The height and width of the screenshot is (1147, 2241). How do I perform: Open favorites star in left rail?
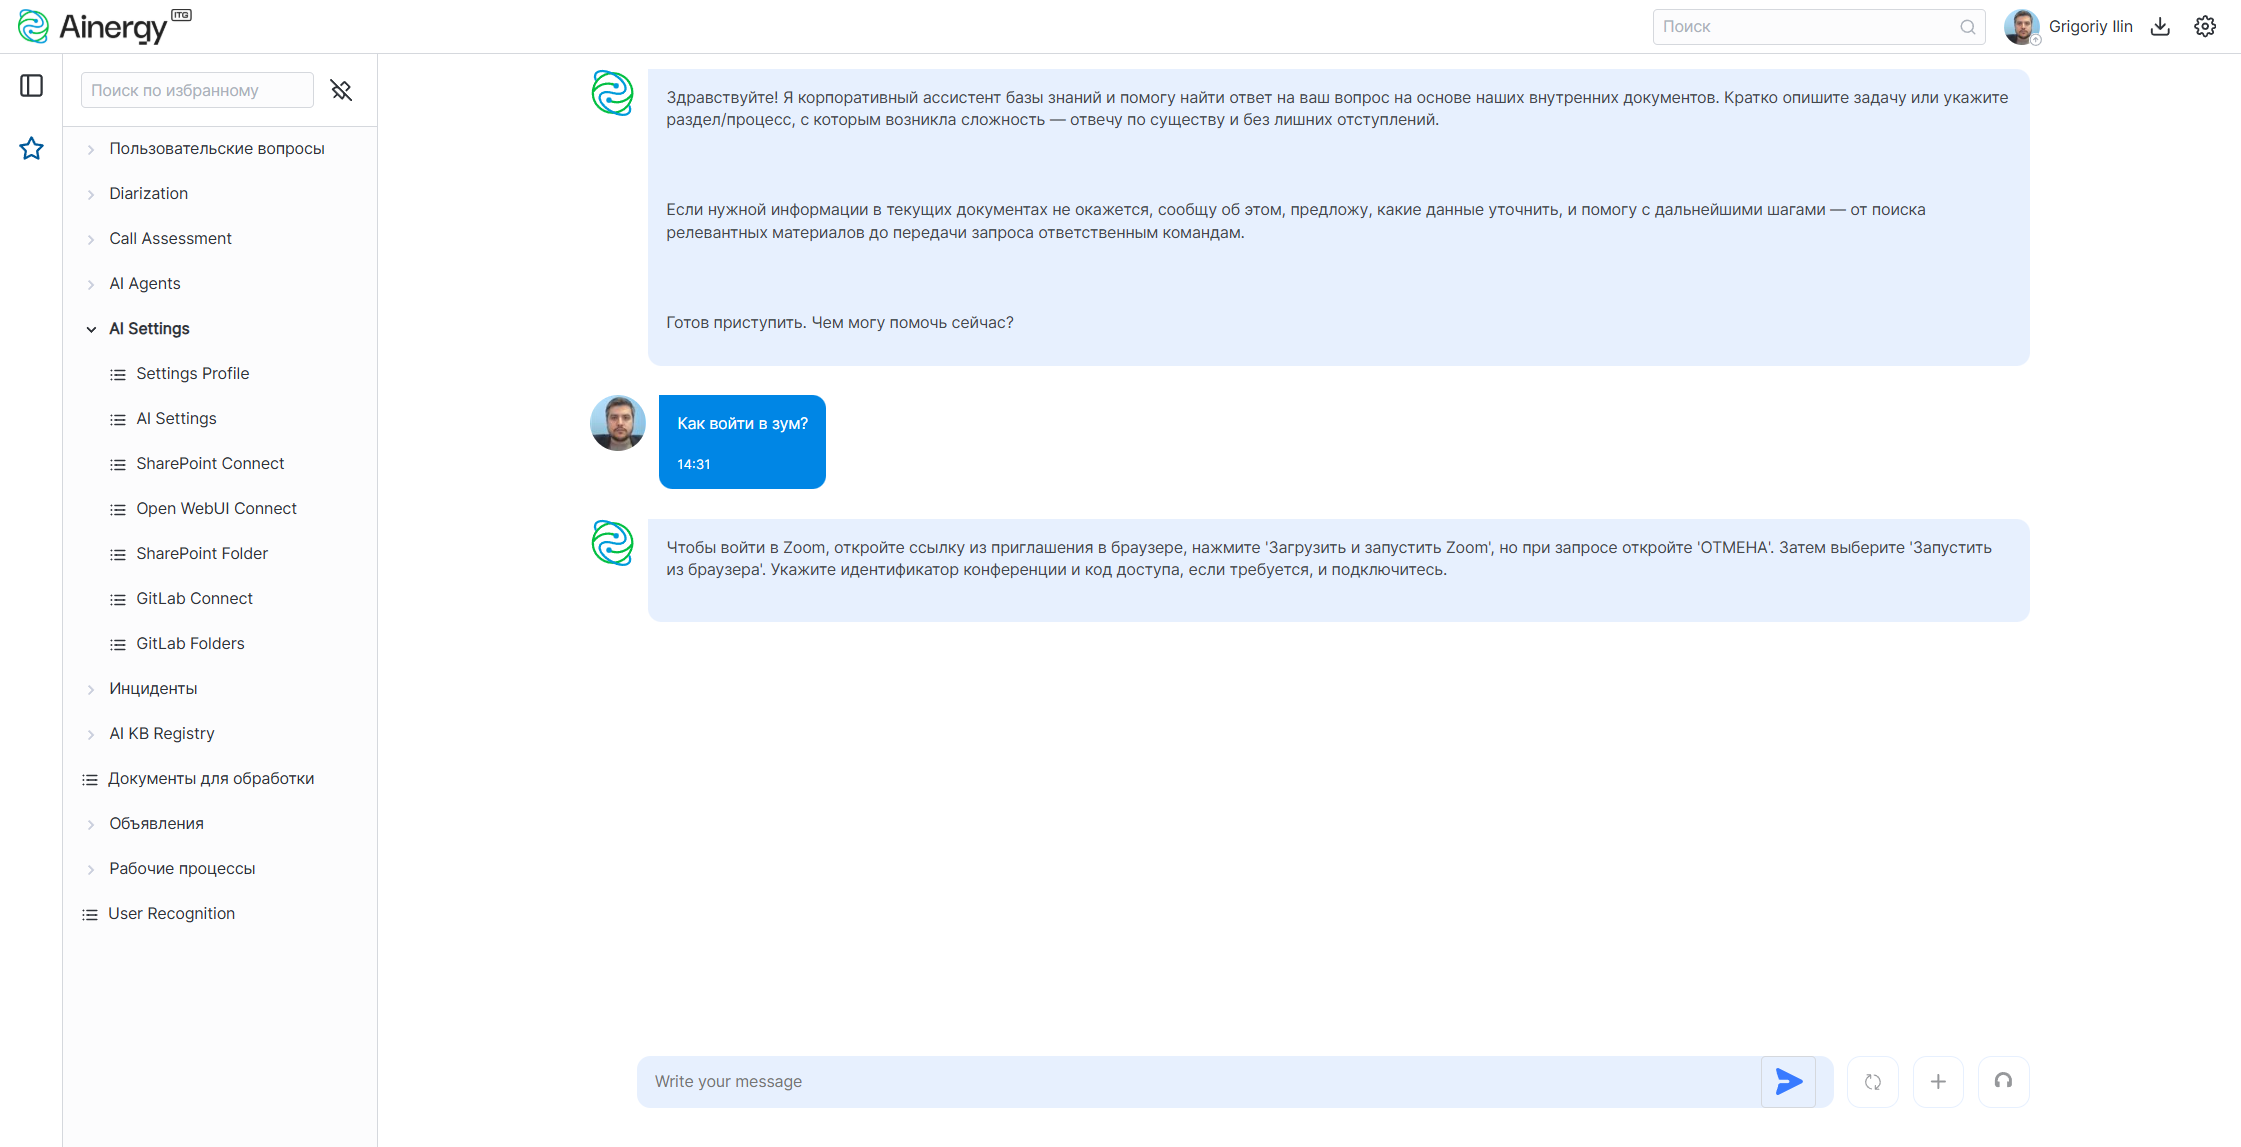tap(32, 149)
